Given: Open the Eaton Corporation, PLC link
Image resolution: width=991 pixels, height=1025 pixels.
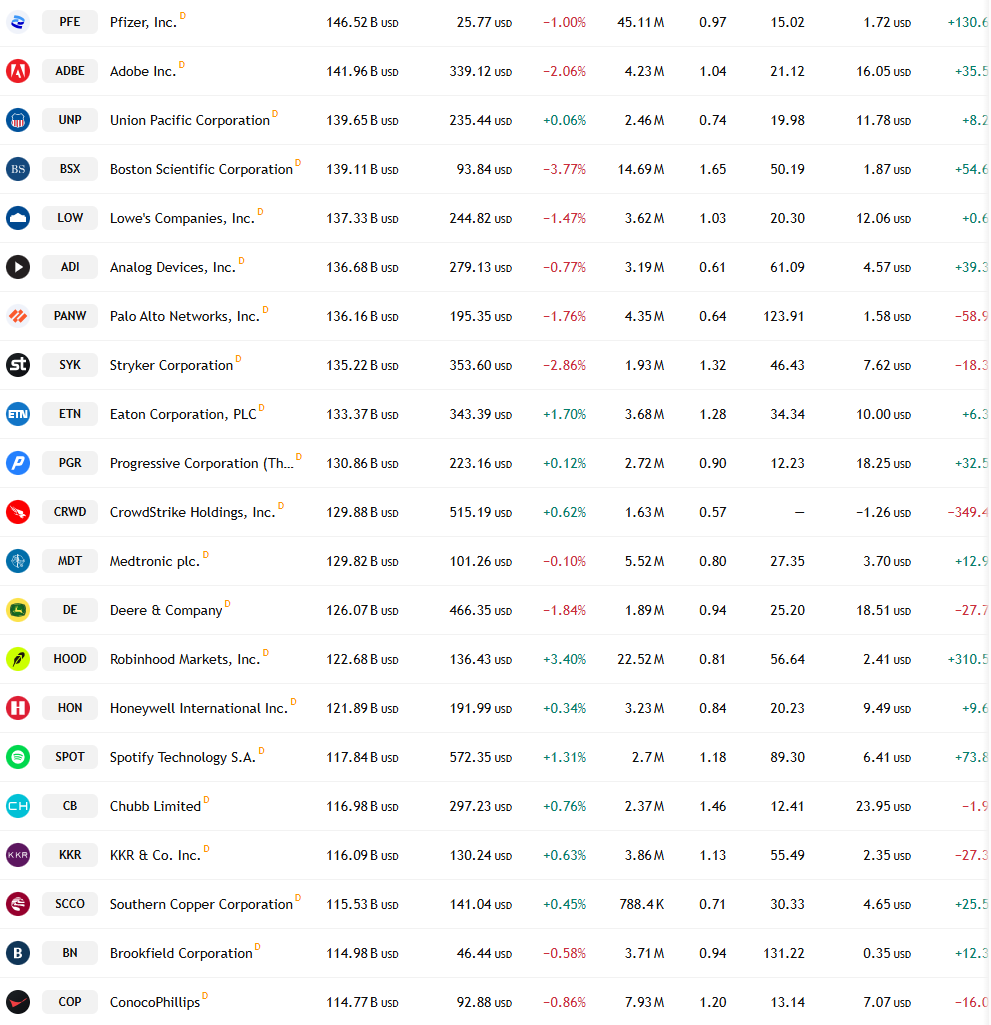Looking at the screenshot, I should click(183, 414).
